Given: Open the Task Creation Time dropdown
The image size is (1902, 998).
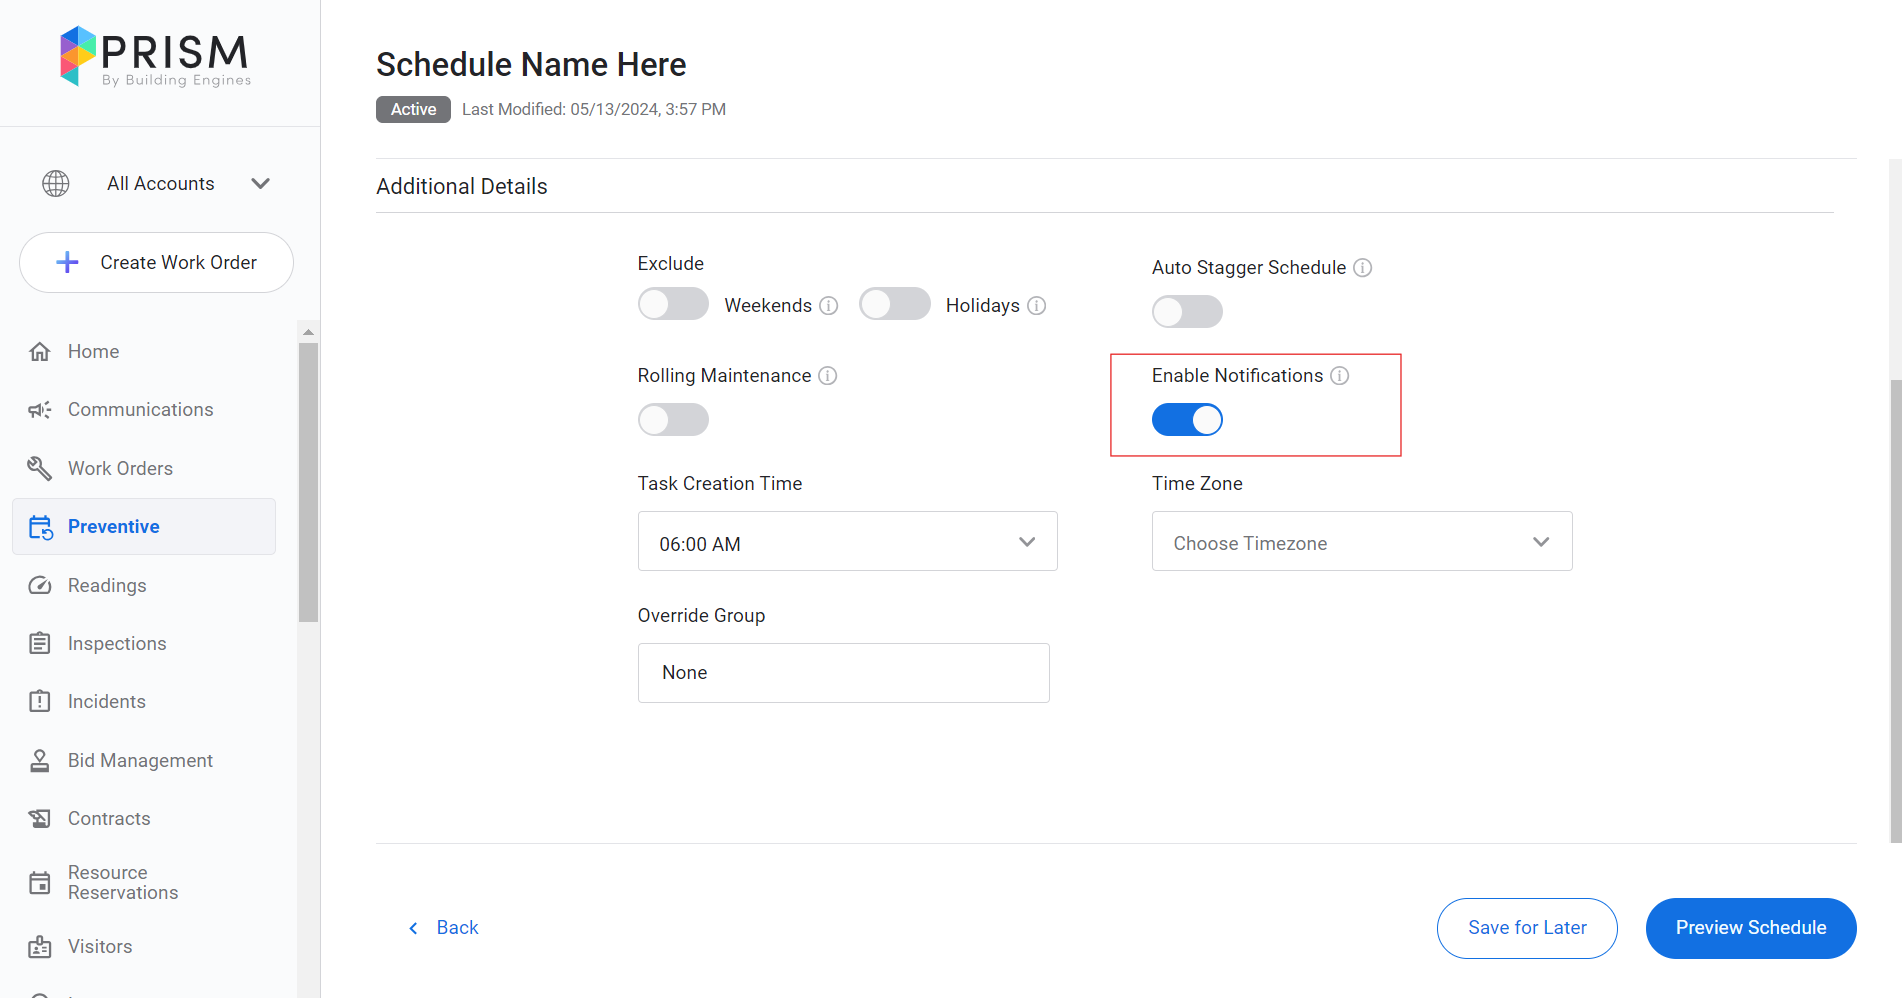Looking at the screenshot, I should click(x=848, y=541).
